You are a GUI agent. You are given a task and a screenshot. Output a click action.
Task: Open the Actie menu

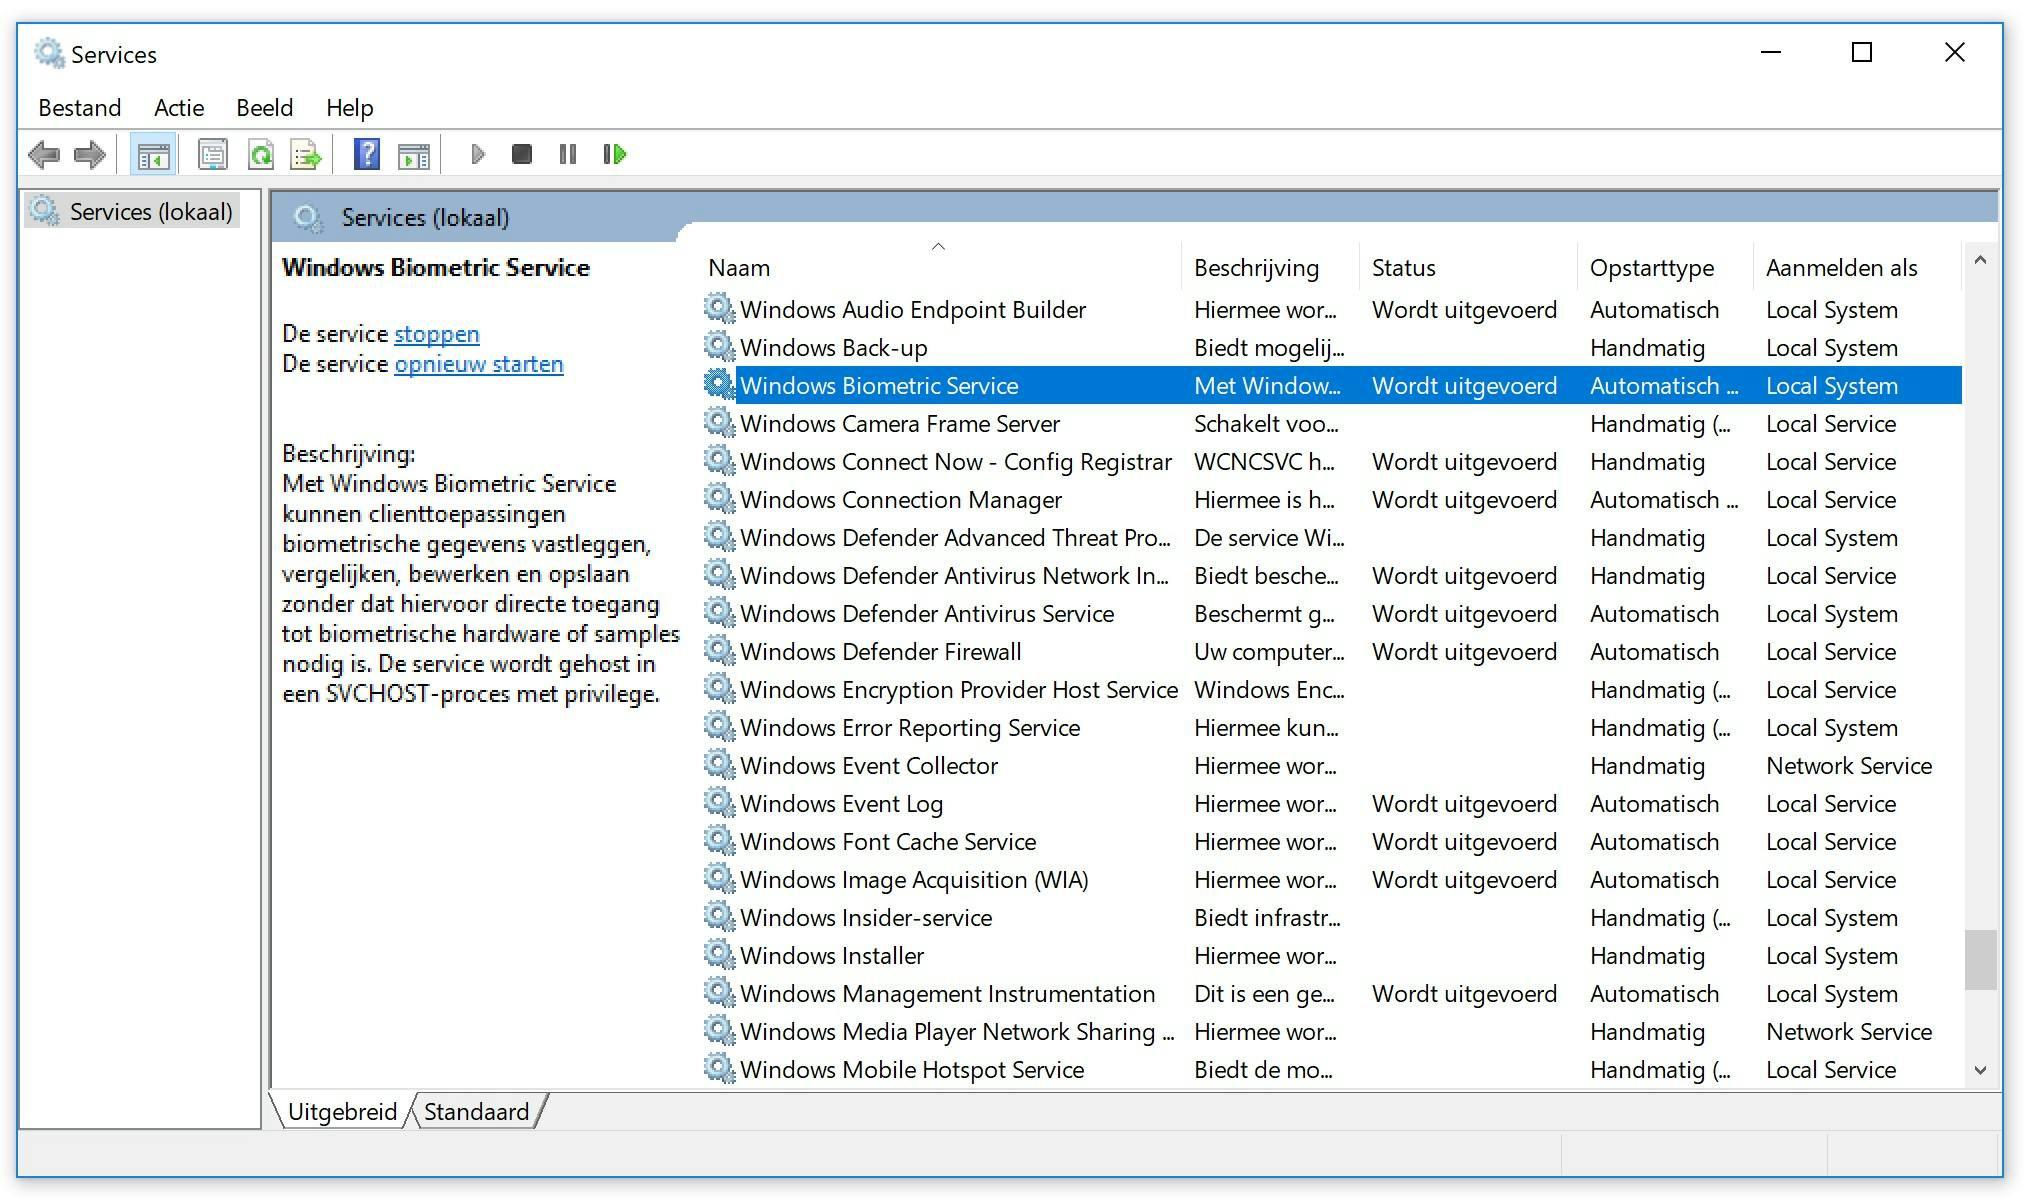point(179,108)
